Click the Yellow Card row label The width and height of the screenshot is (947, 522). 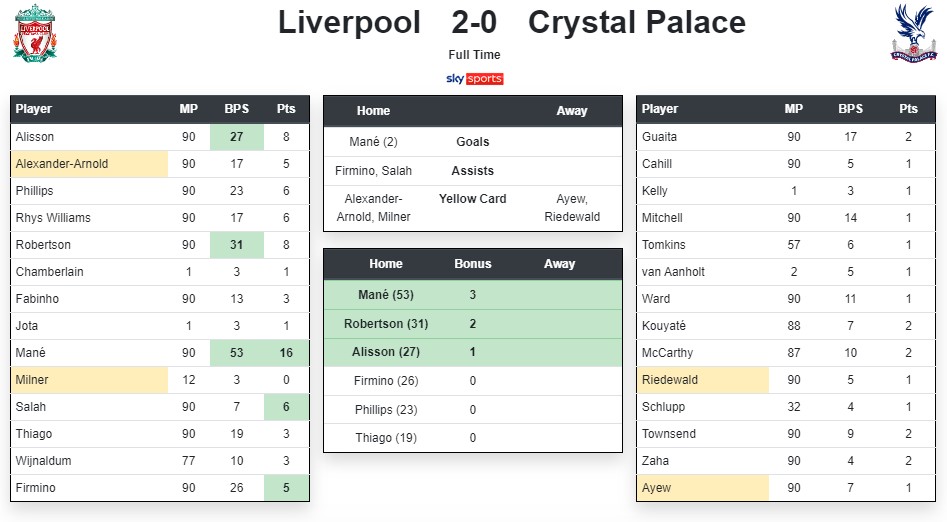pos(473,199)
